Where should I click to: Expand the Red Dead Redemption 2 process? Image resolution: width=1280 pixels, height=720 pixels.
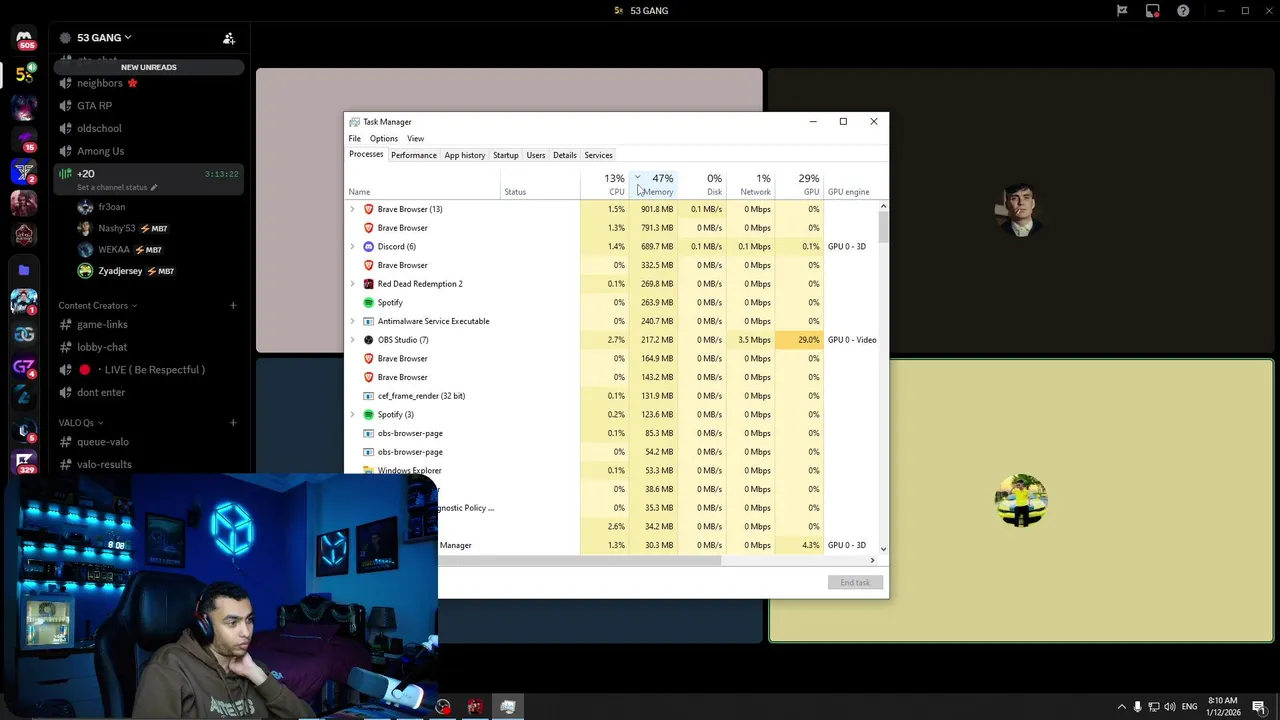(352, 284)
